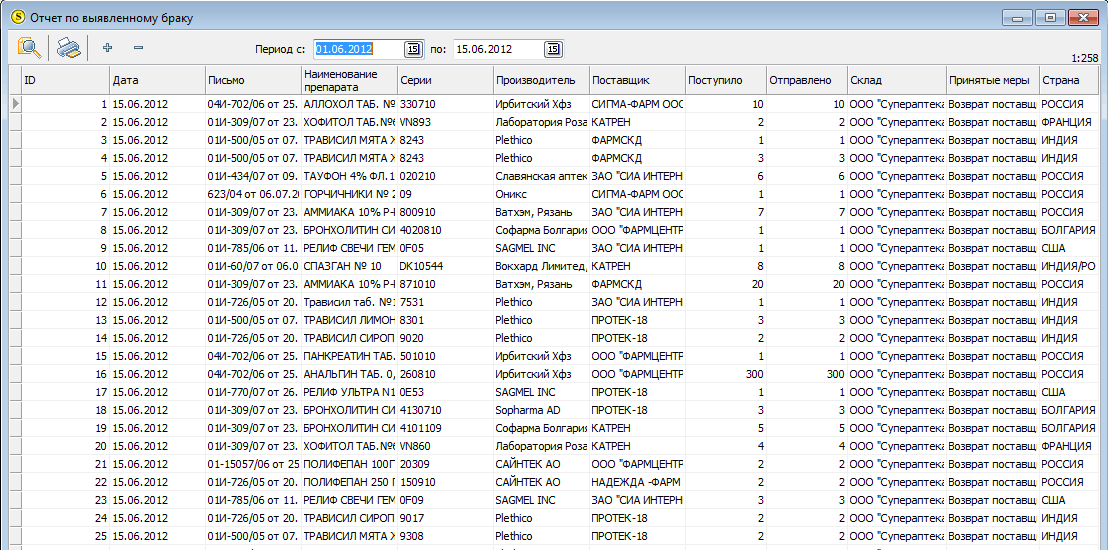Screen dimensions: 1108x550
Task: Click the Отправлено column header
Action: coord(807,80)
